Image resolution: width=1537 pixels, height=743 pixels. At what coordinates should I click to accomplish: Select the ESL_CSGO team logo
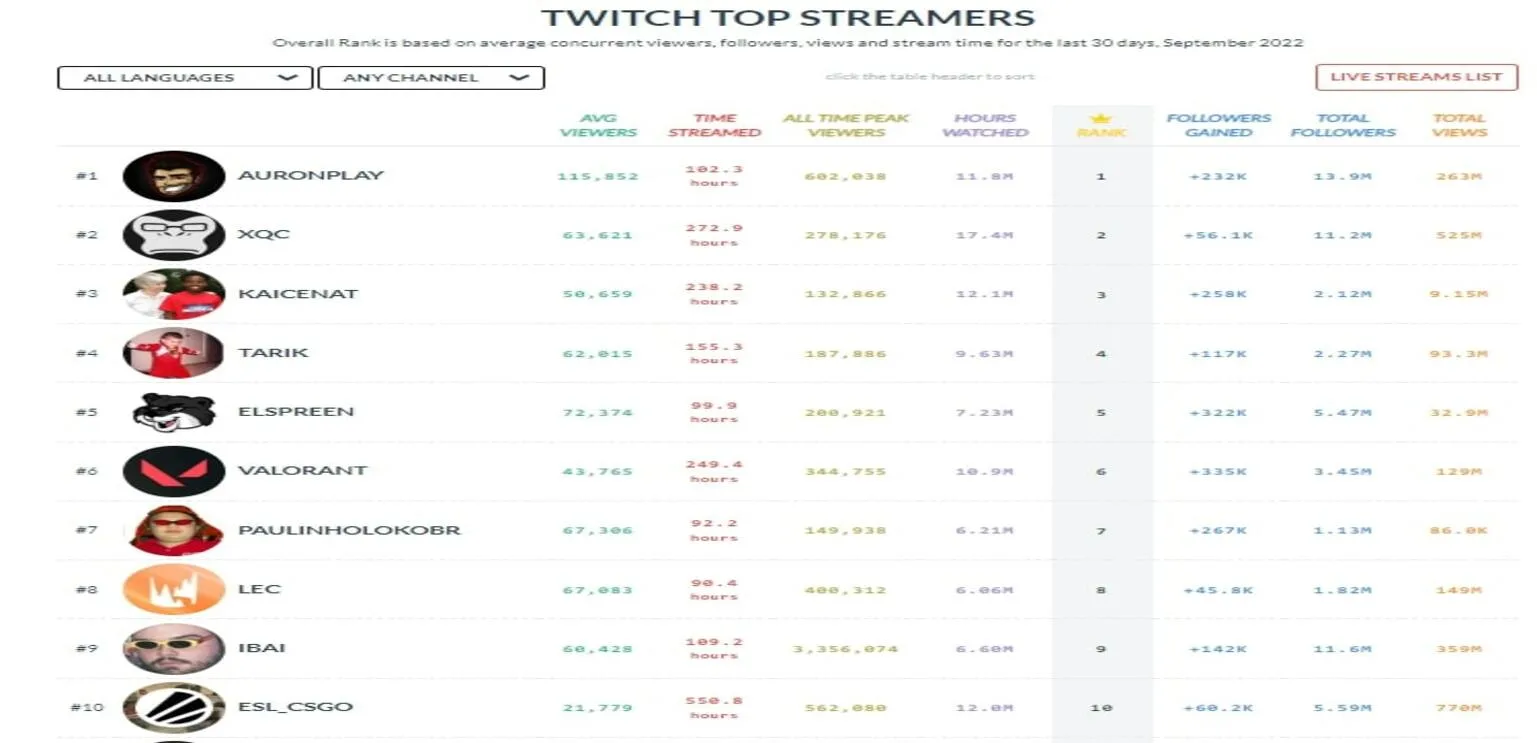point(172,705)
